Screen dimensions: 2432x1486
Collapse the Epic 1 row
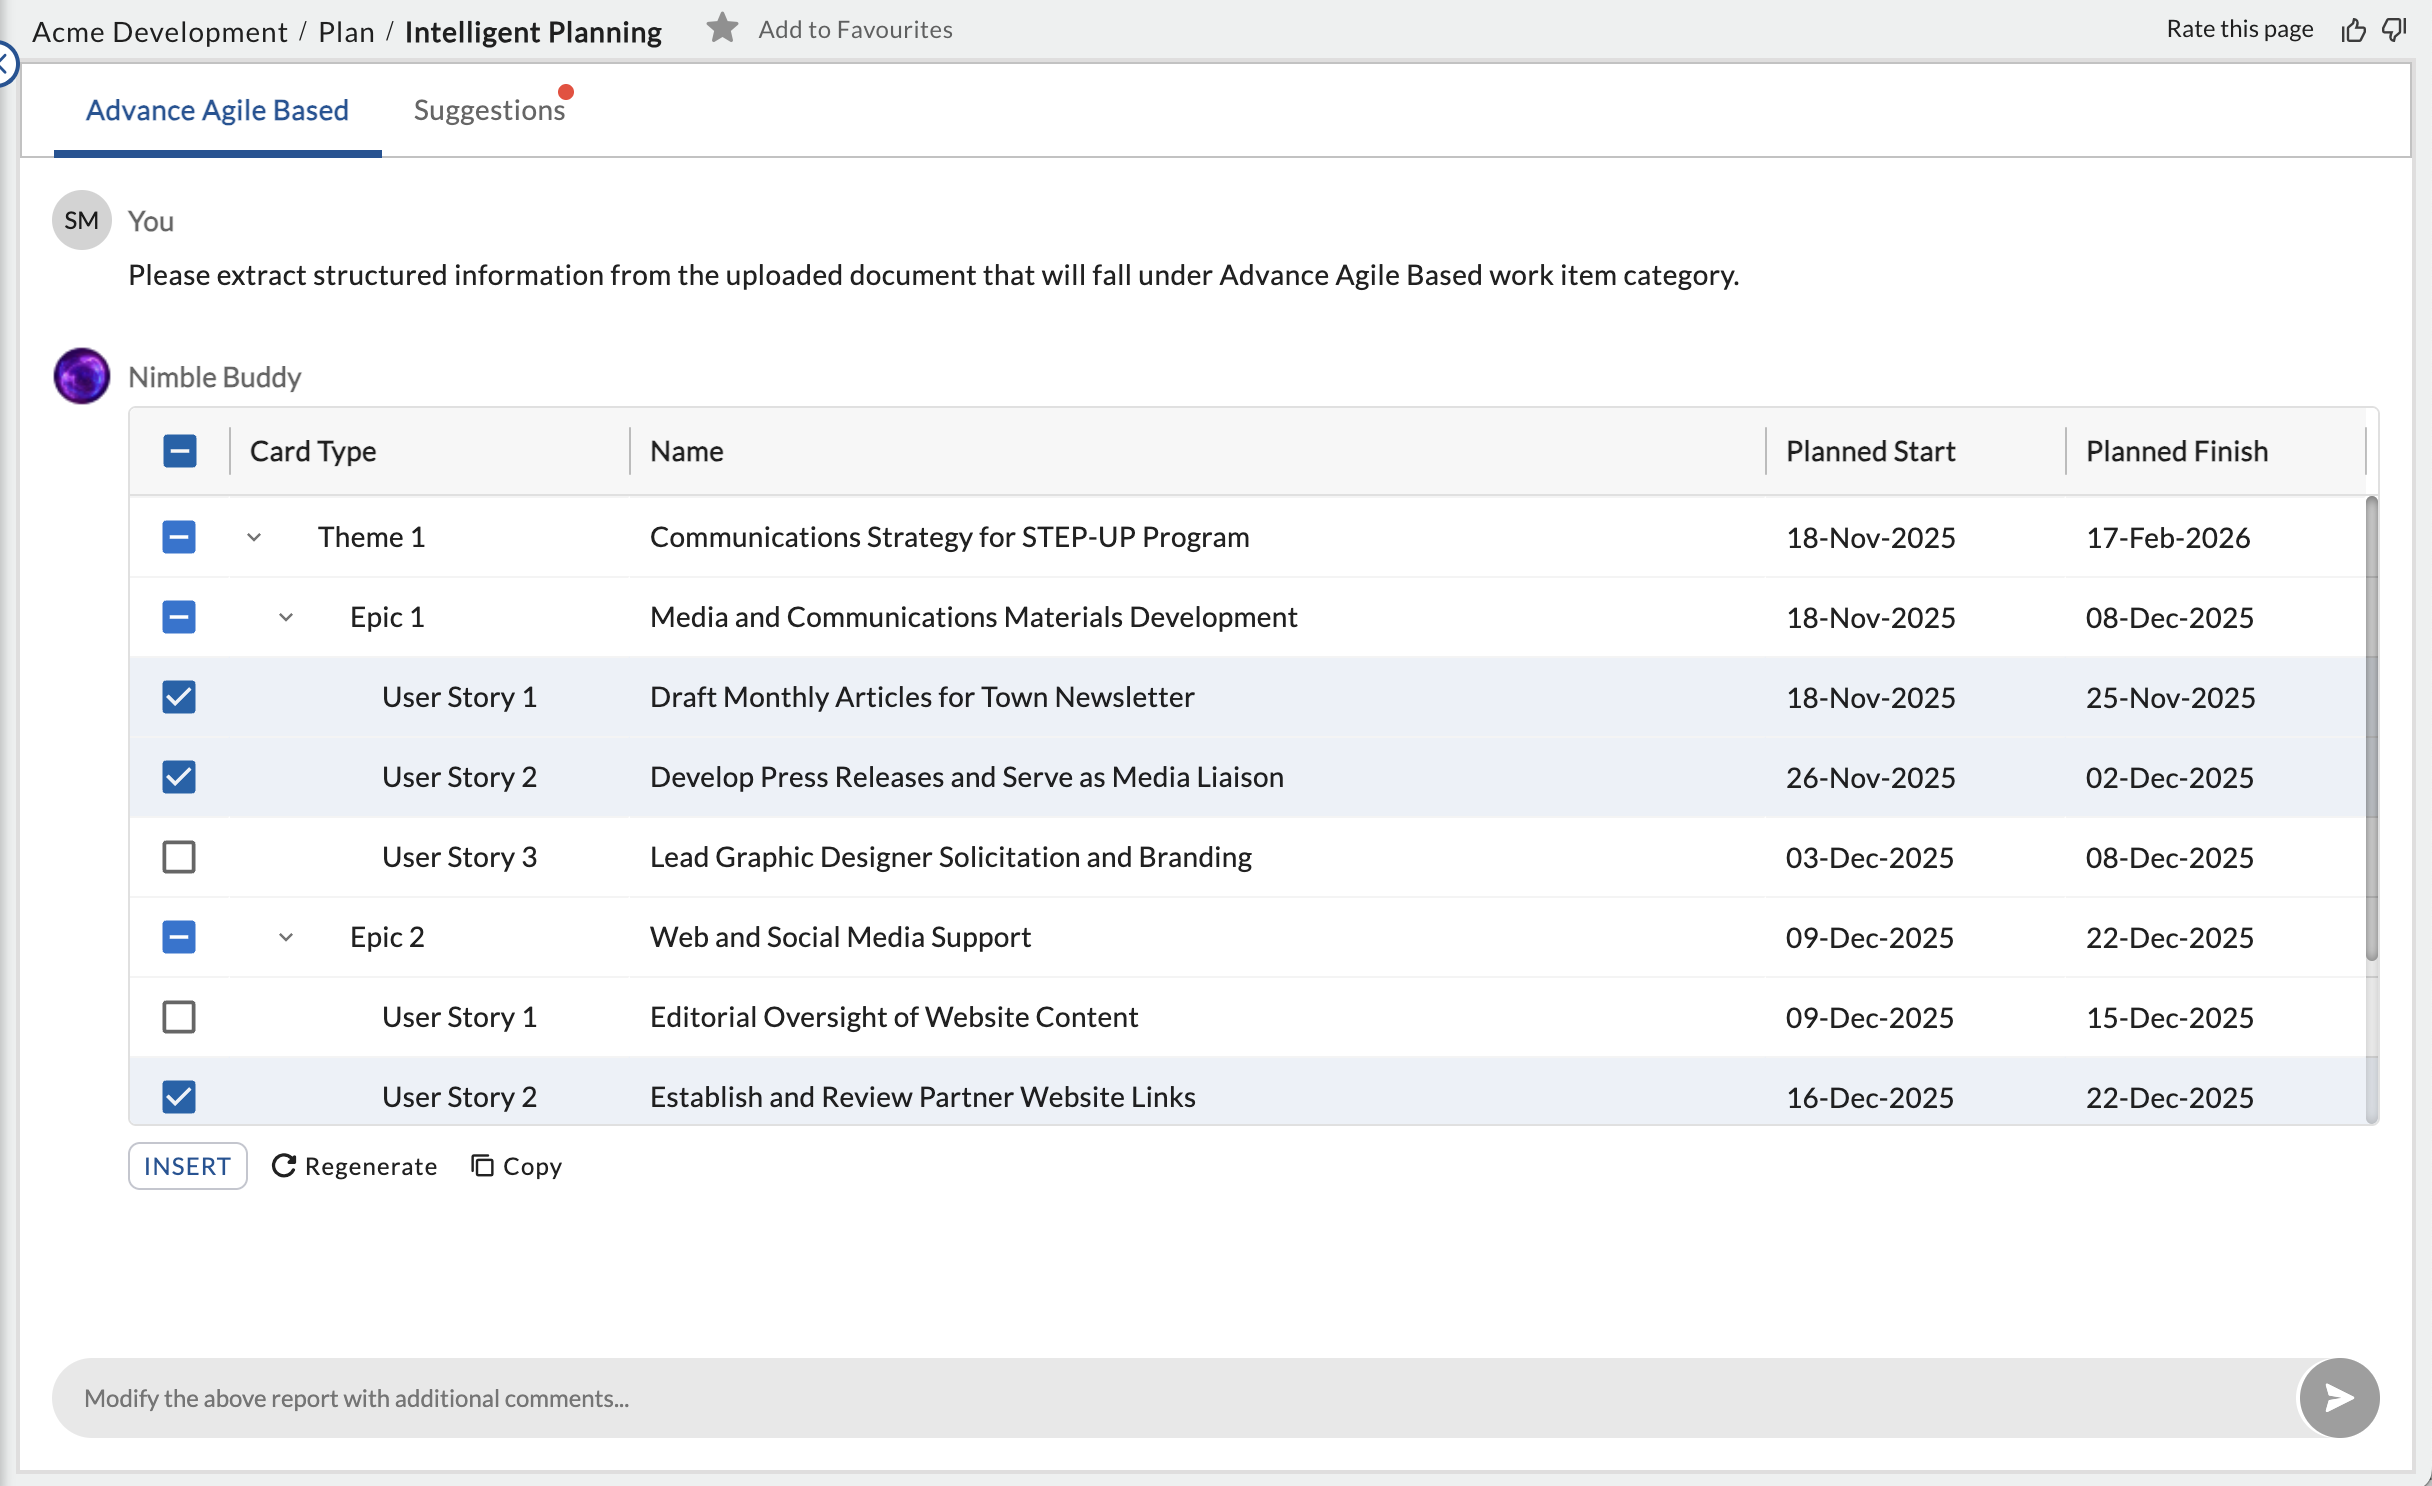point(286,617)
